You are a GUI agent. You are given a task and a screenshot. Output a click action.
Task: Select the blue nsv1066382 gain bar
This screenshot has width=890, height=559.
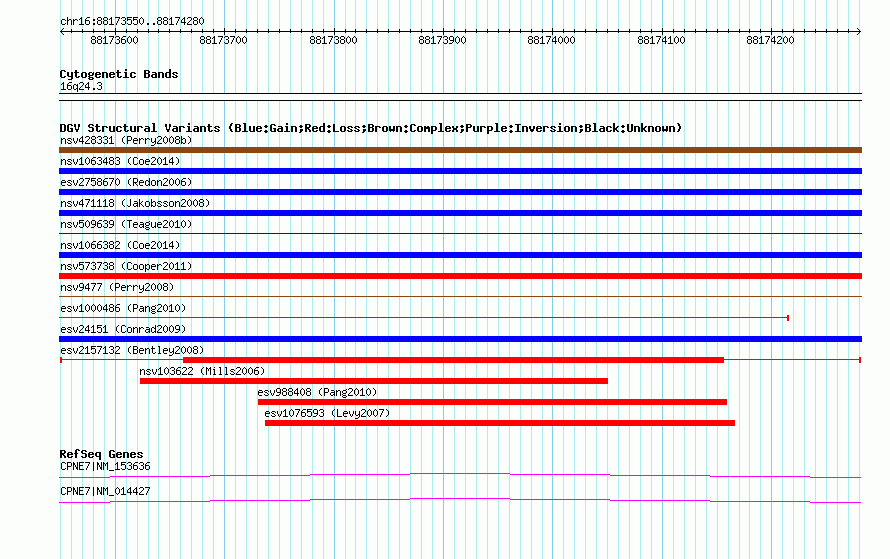[x=460, y=255]
